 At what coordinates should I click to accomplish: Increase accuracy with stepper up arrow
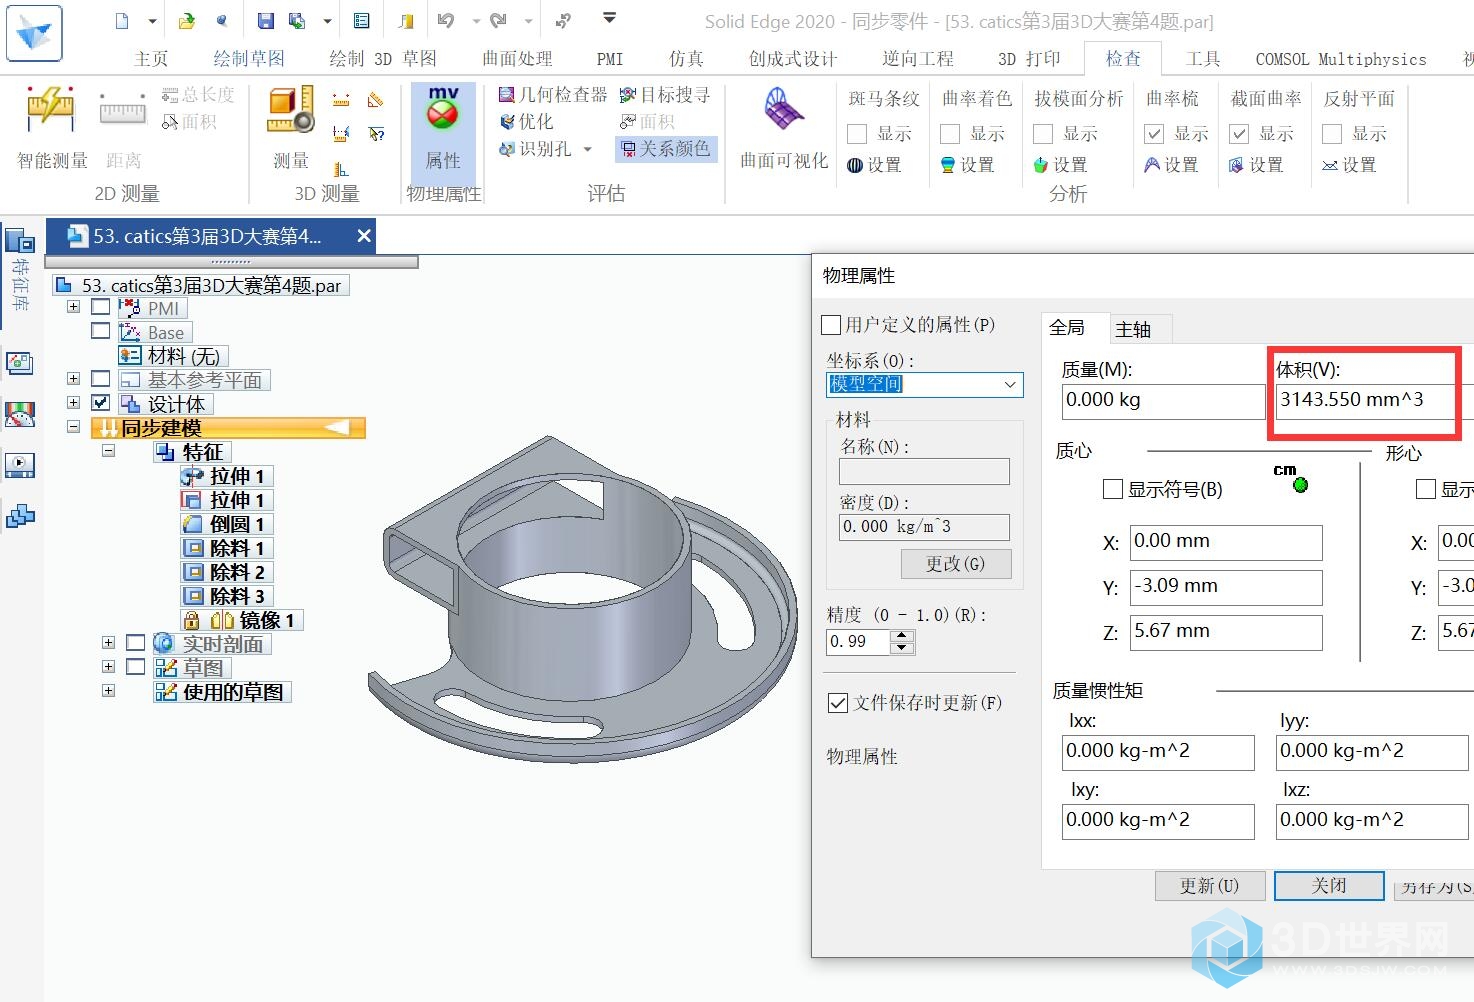(902, 635)
